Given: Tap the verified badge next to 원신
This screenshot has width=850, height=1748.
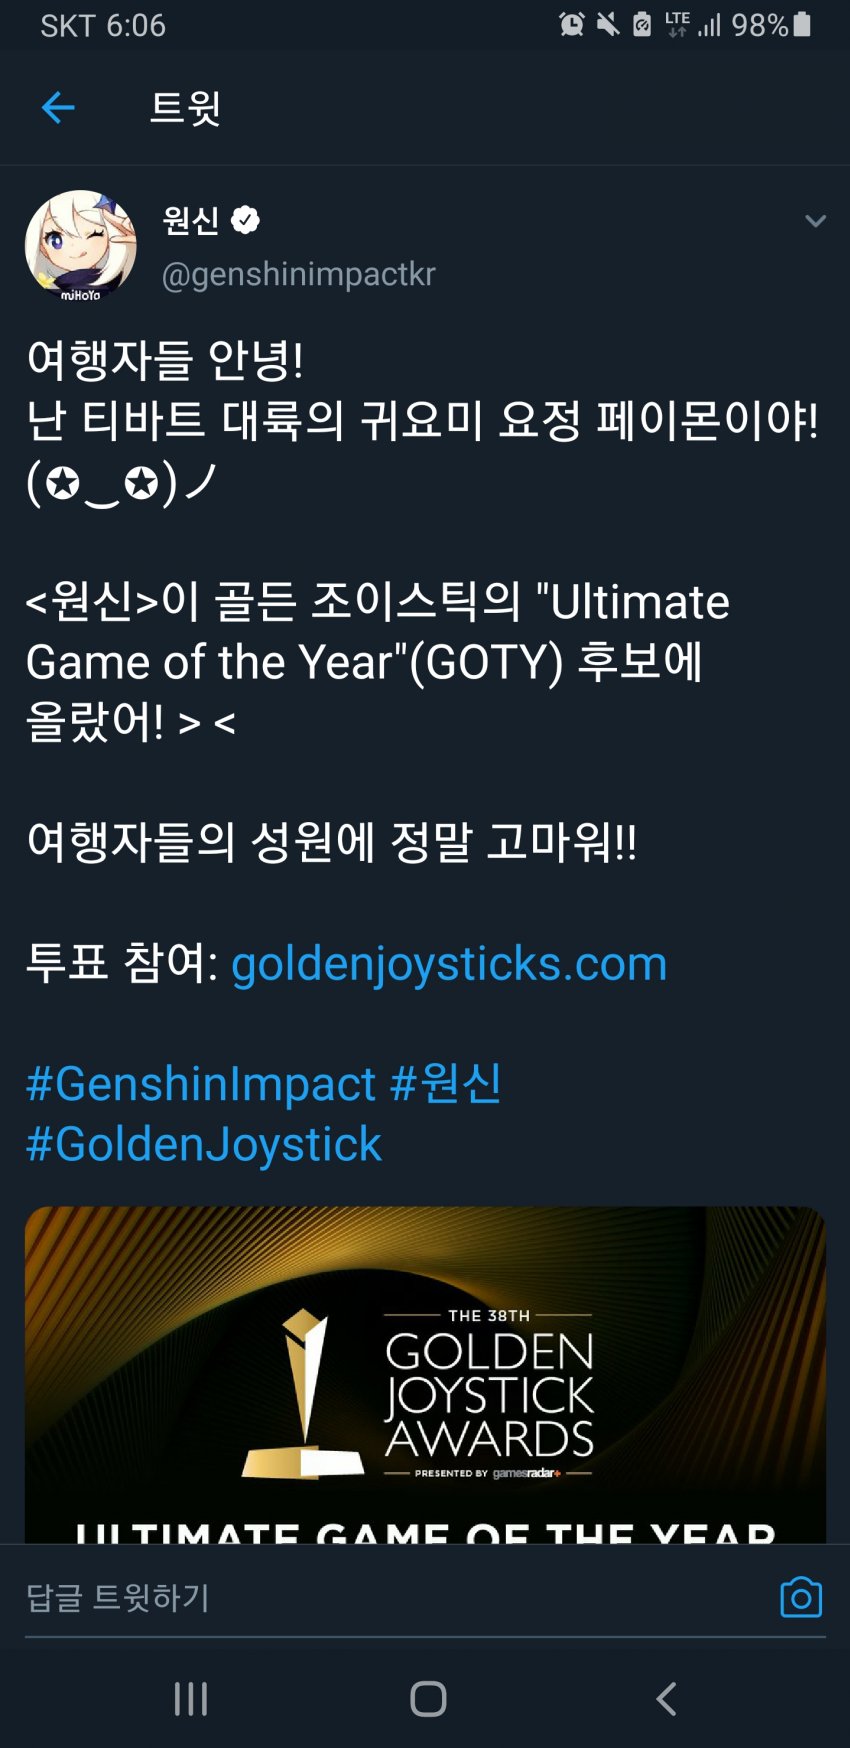Looking at the screenshot, I should 245,220.
